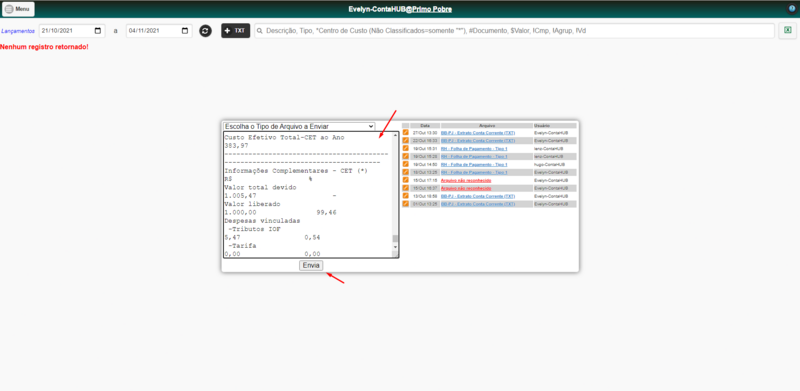Click the '+ TXT' upload button
This screenshot has height=391, width=800.
click(x=235, y=31)
